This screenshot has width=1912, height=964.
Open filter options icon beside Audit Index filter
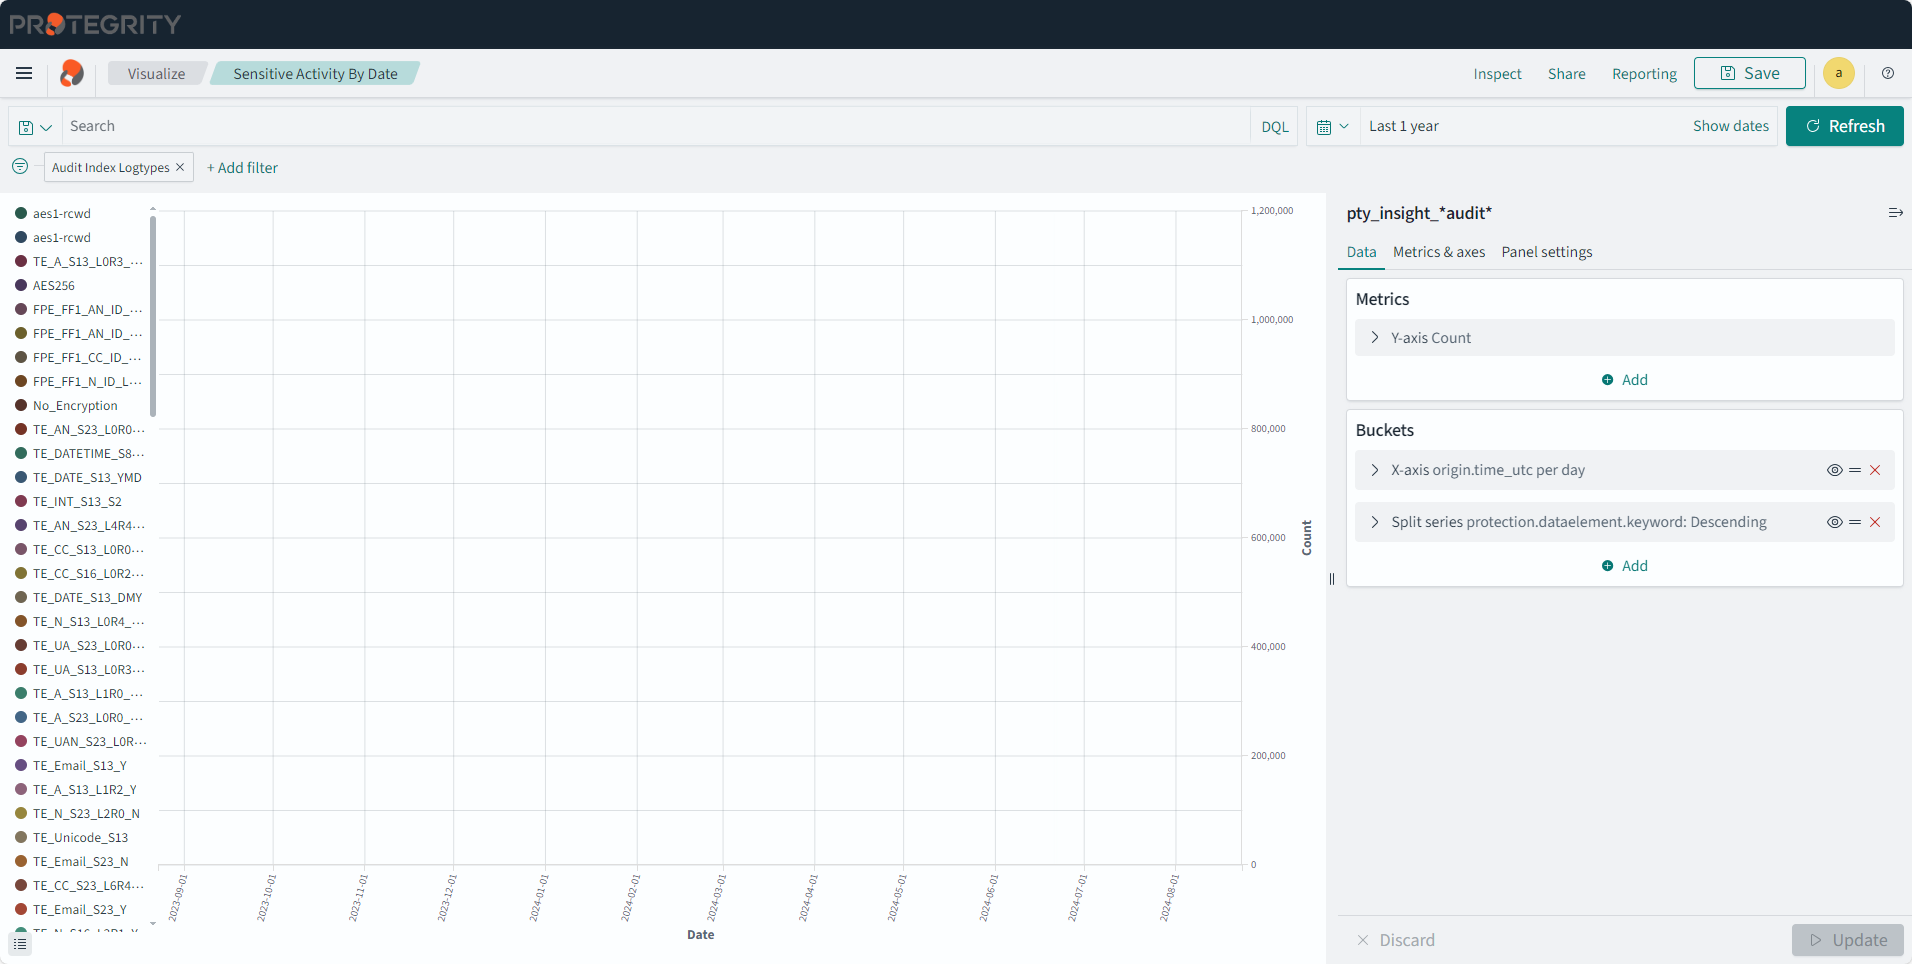[20, 166]
